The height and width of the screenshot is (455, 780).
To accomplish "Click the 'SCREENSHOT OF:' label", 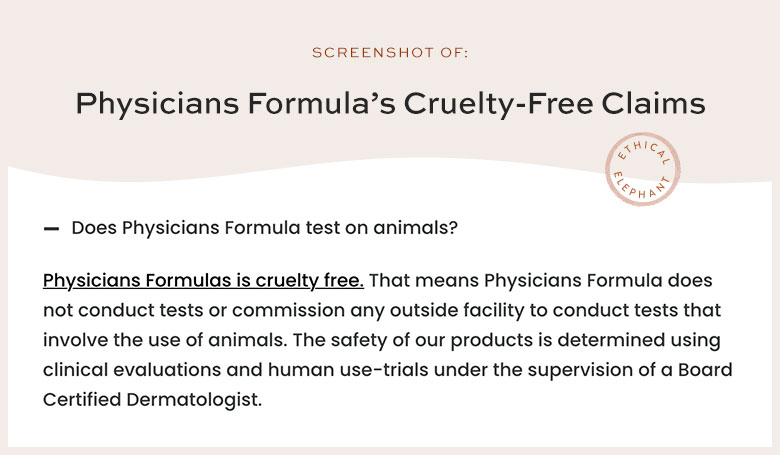I will point(390,53).
